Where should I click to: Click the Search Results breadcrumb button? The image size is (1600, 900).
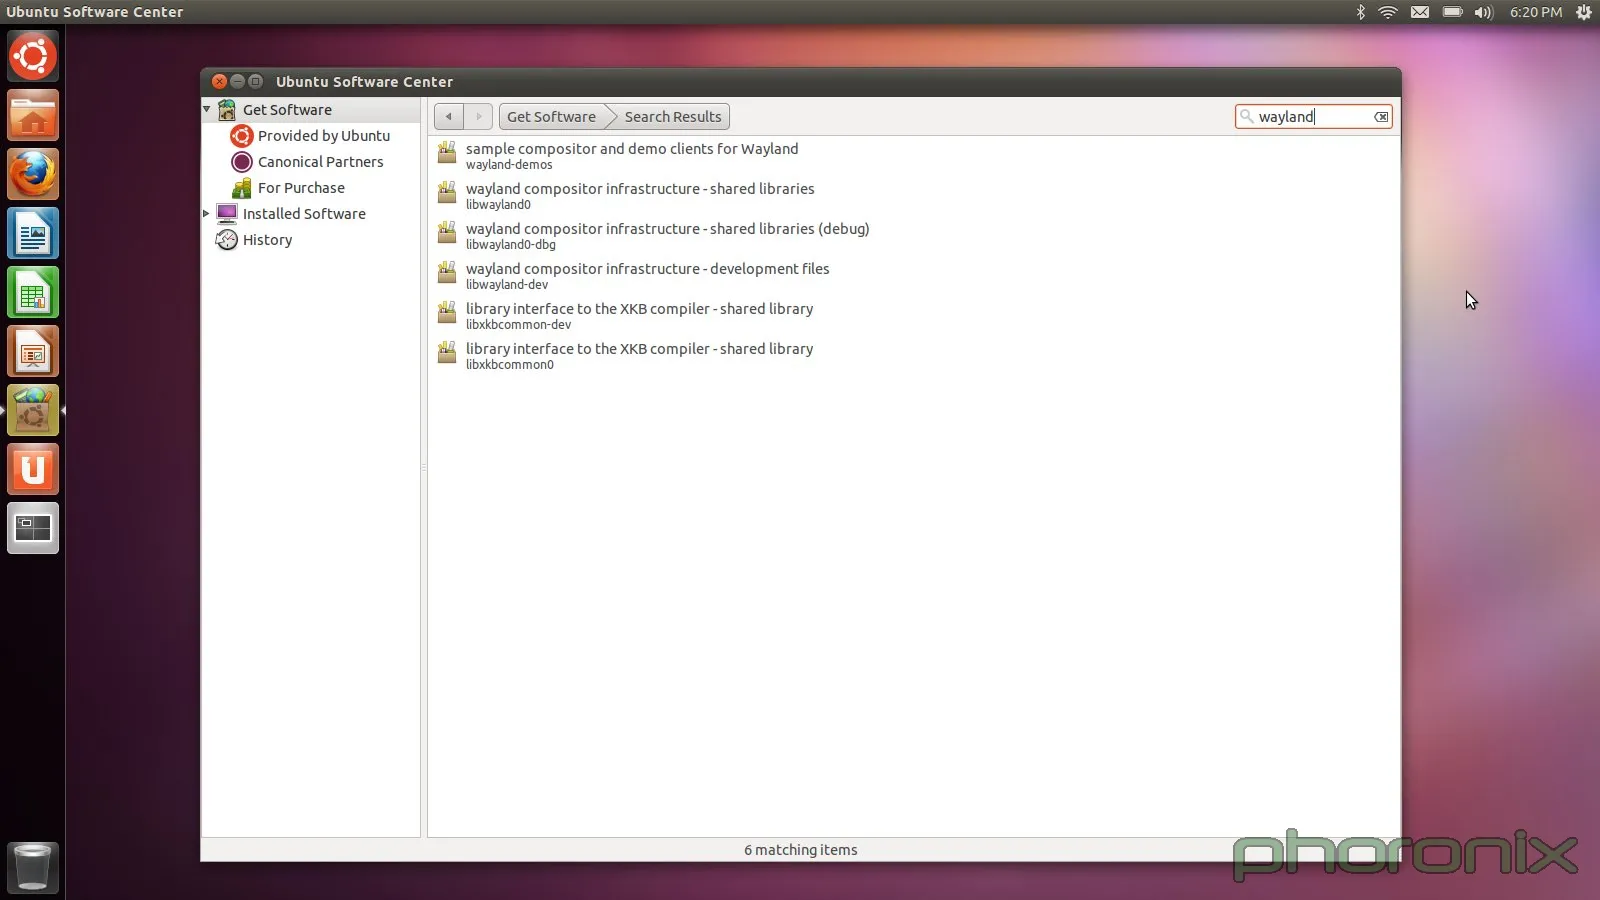tap(672, 117)
